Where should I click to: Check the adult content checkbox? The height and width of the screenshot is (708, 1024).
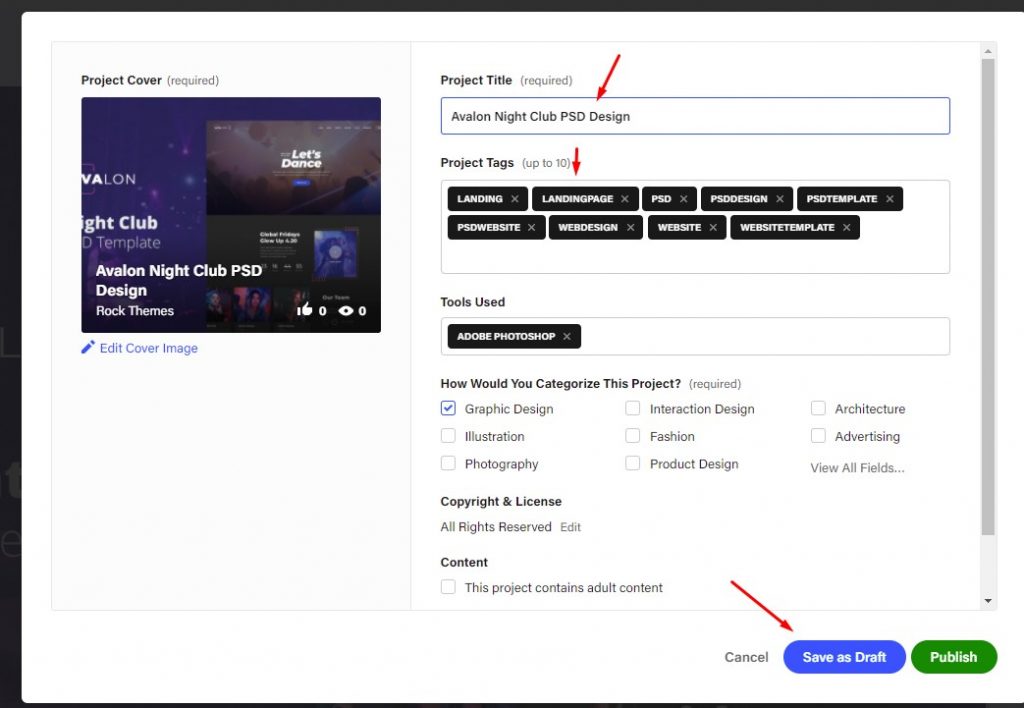point(448,587)
